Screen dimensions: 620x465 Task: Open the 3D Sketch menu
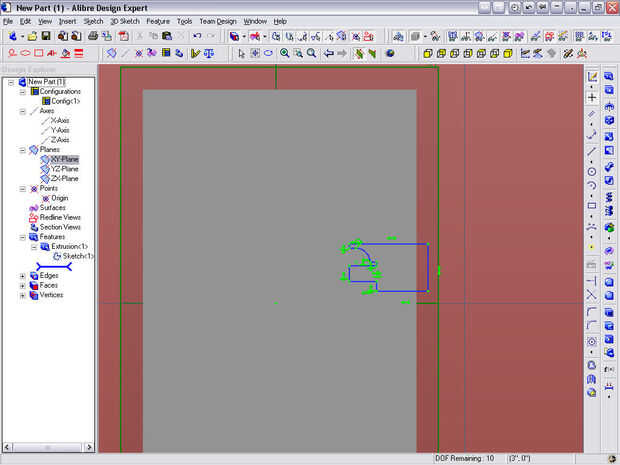click(x=125, y=21)
